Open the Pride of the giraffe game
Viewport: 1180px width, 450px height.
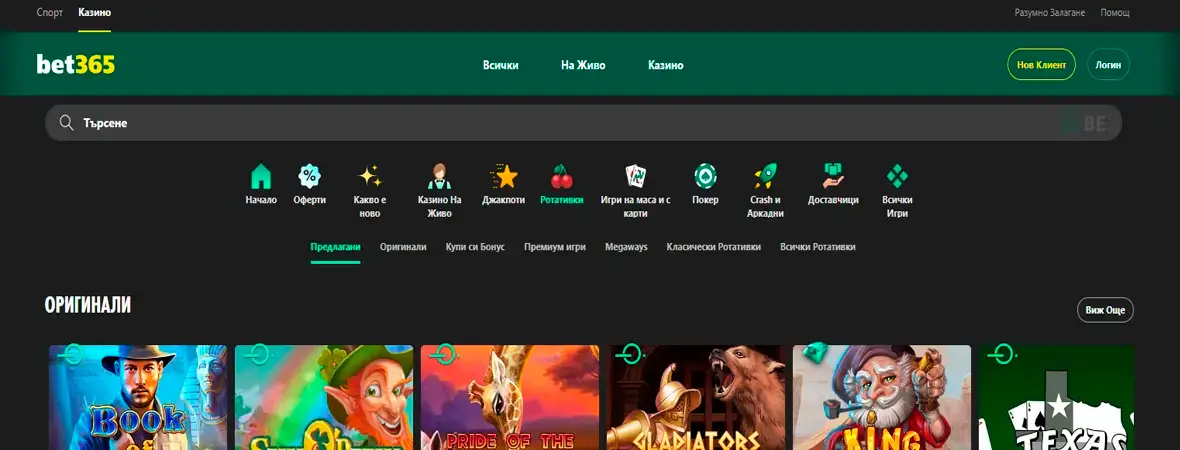click(x=509, y=397)
